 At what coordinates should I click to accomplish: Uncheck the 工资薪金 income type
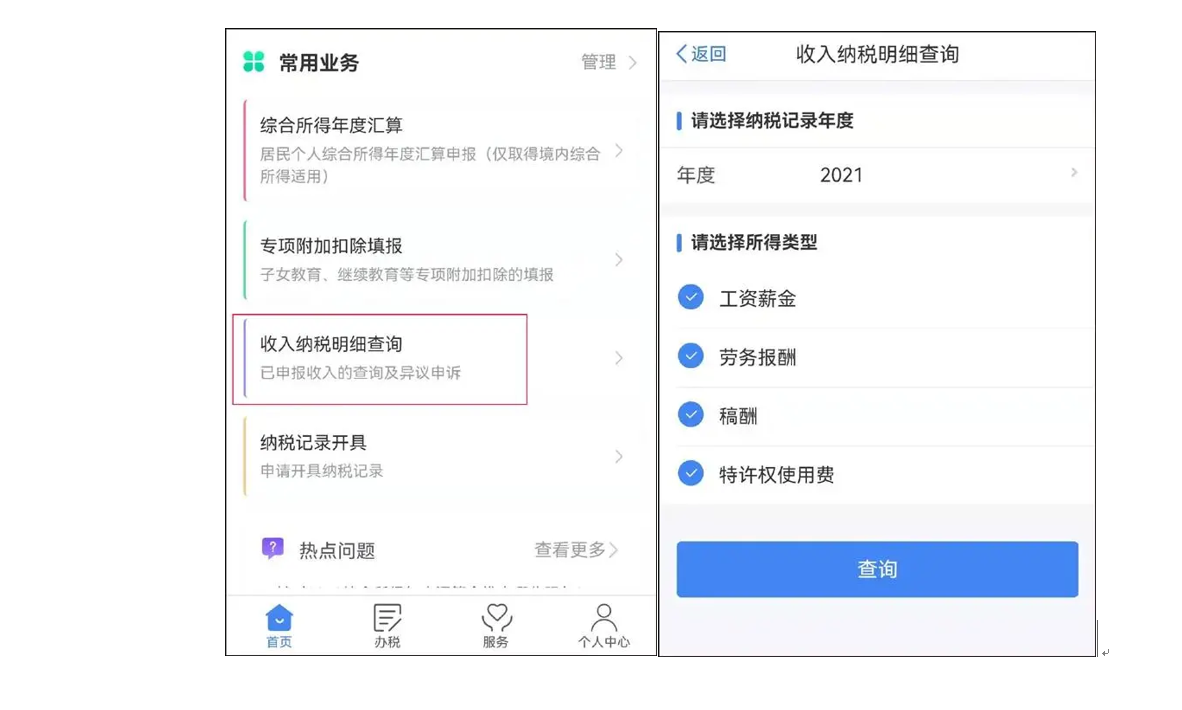(691, 297)
